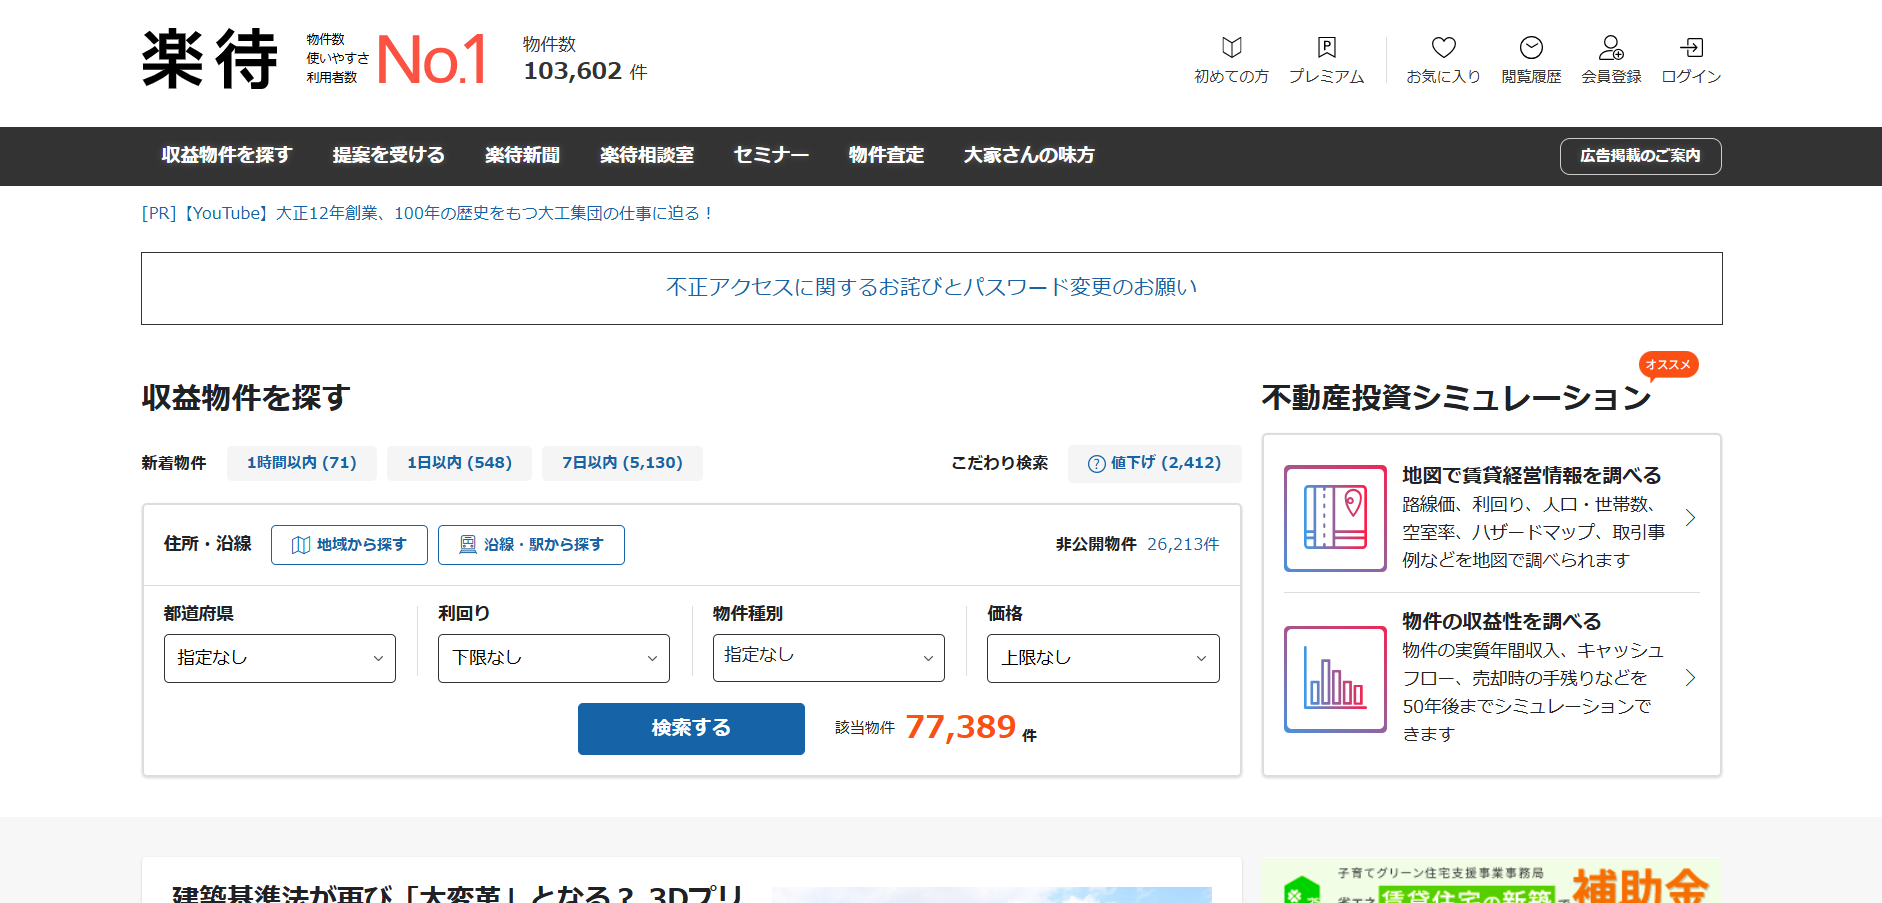Open お気に入り heart icon
Screen dimensions: 1882x903
click(x=1444, y=47)
